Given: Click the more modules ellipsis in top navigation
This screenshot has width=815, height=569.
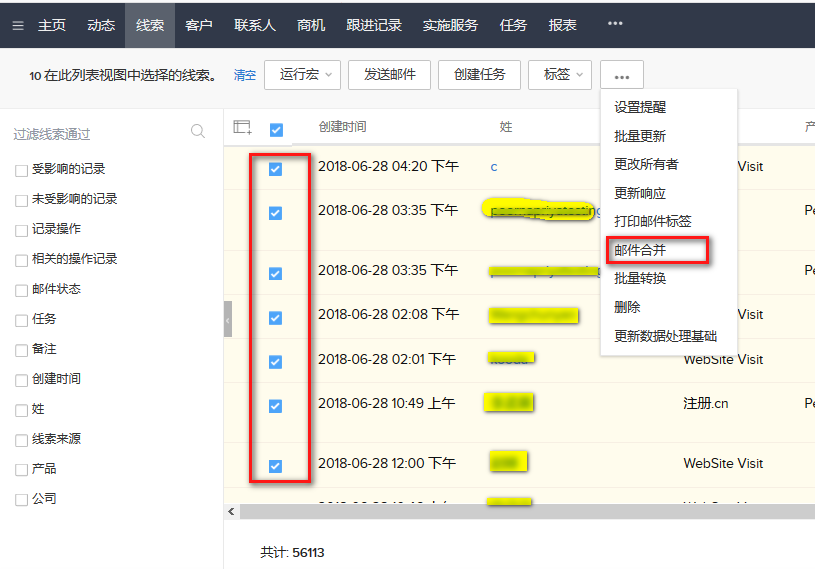Looking at the screenshot, I should click(x=615, y=25).
